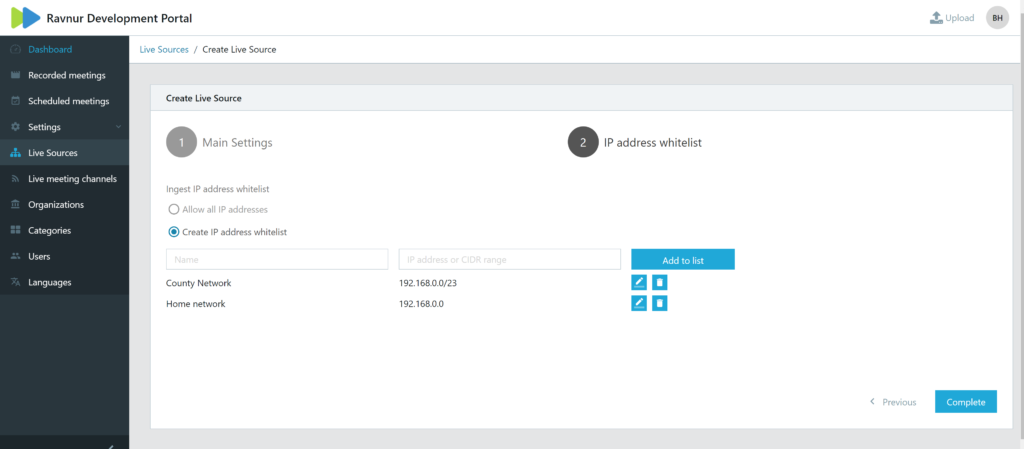Open the BH user avatar
The height and width of the screenshot is (449, 1024).
pos(997,18)
